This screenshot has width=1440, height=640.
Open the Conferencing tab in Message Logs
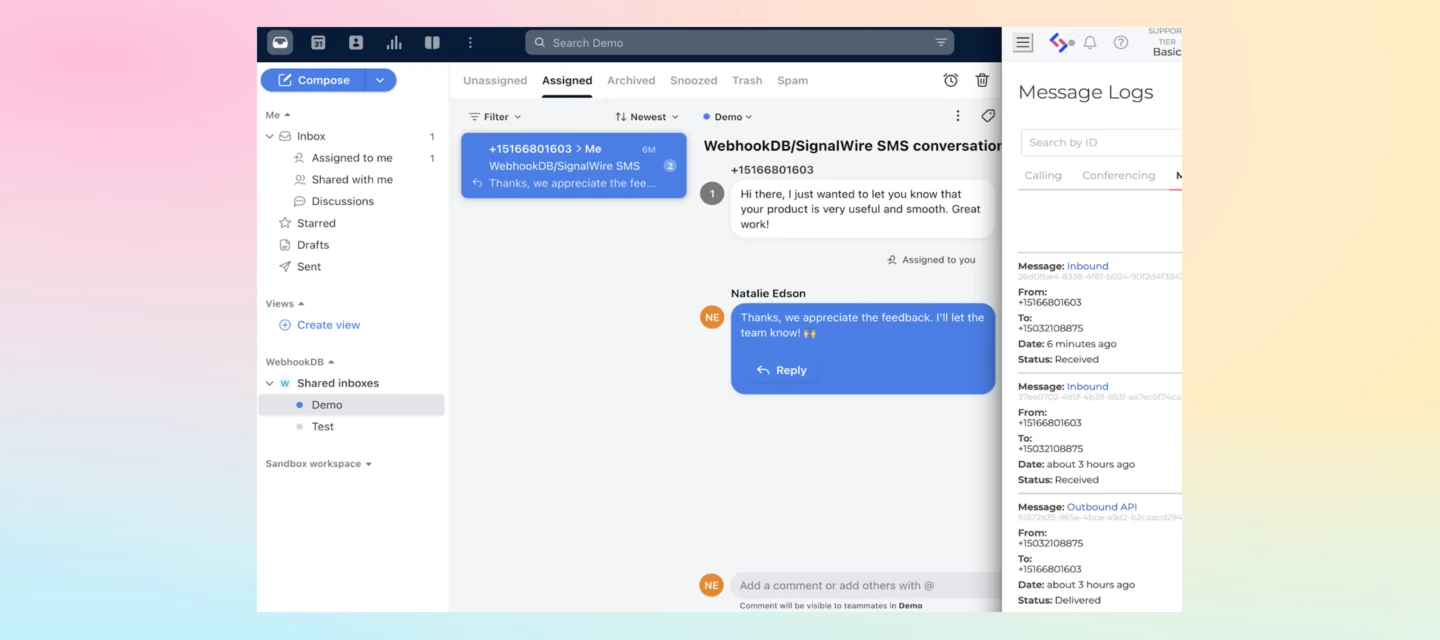click(x=1118, y=175)
